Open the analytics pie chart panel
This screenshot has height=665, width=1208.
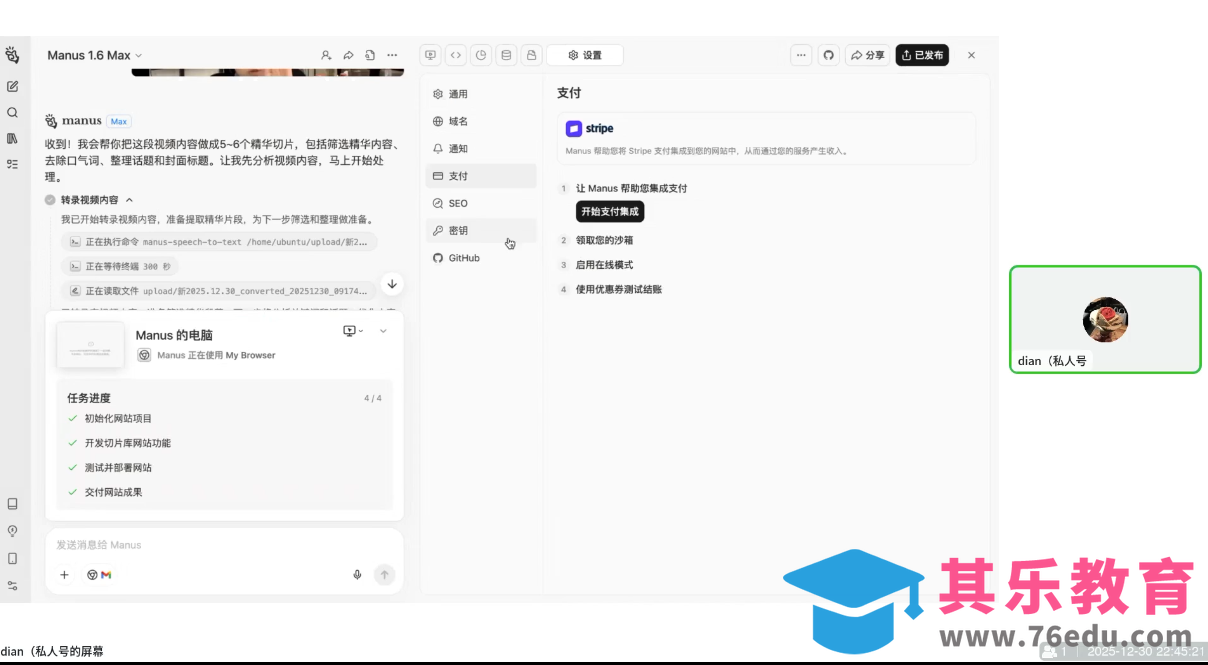click(x=481, y=55)
